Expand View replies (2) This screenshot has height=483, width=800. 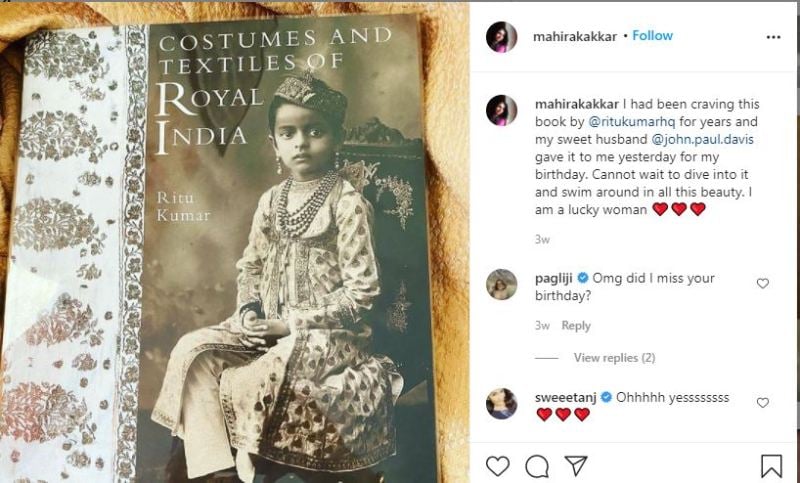point(614,358)
